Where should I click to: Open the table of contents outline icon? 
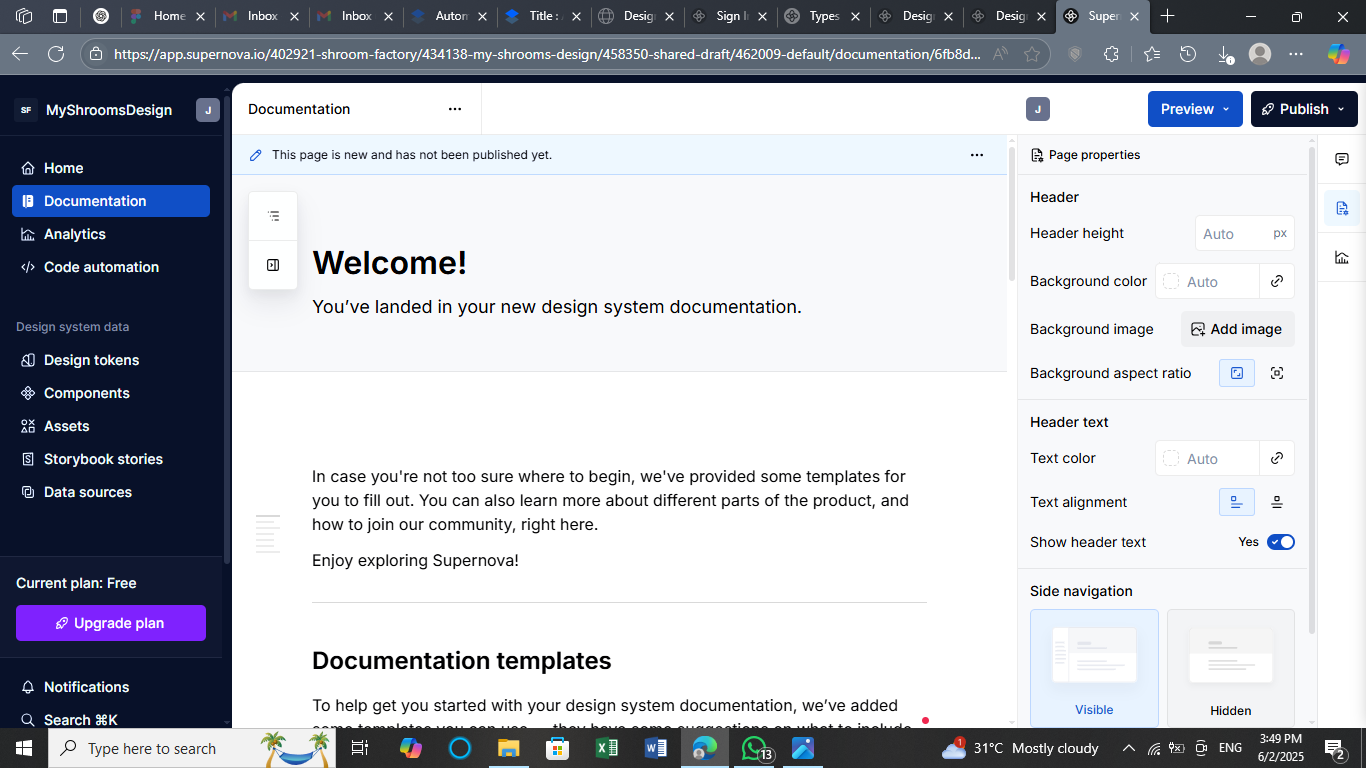272,215
